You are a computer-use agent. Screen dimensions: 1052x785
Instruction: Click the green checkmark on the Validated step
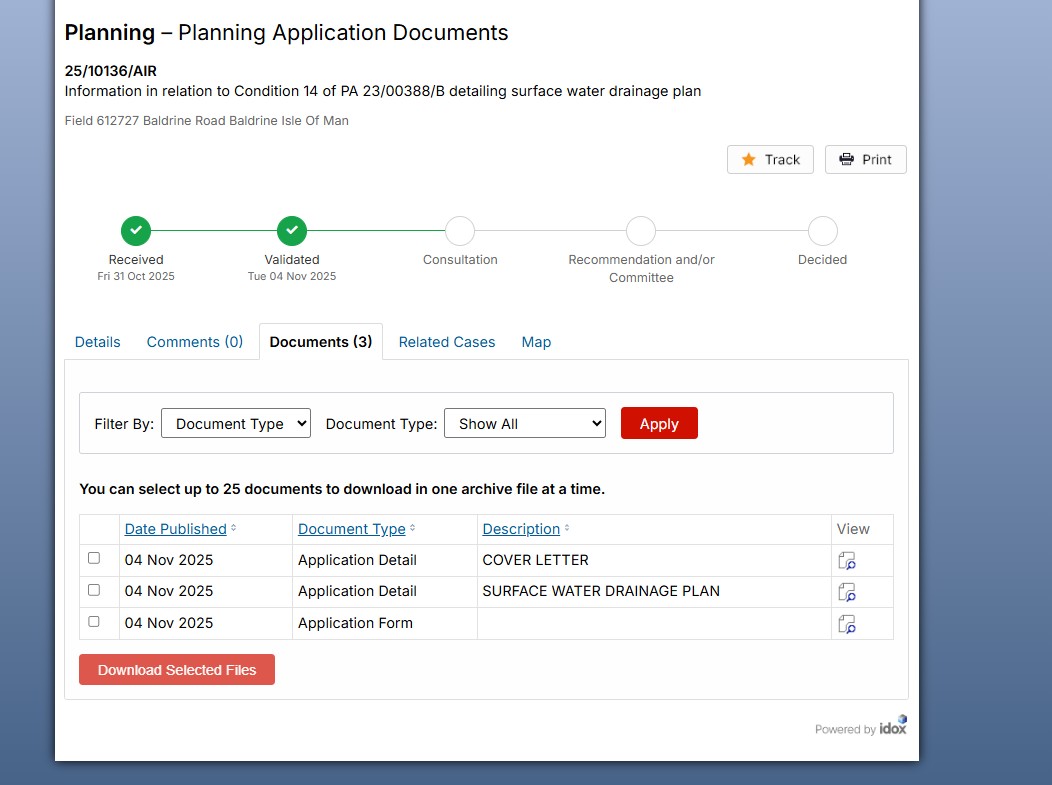pyautogui.click(x=291, y=230)
